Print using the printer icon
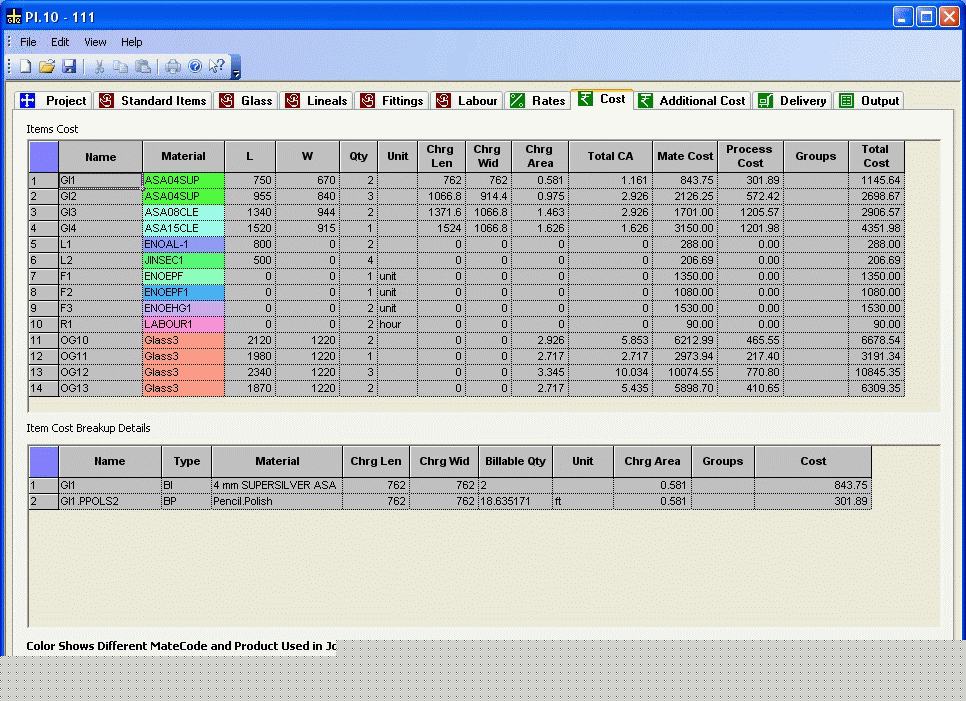This screenshot has height=701, width=966. coord(173,67)
